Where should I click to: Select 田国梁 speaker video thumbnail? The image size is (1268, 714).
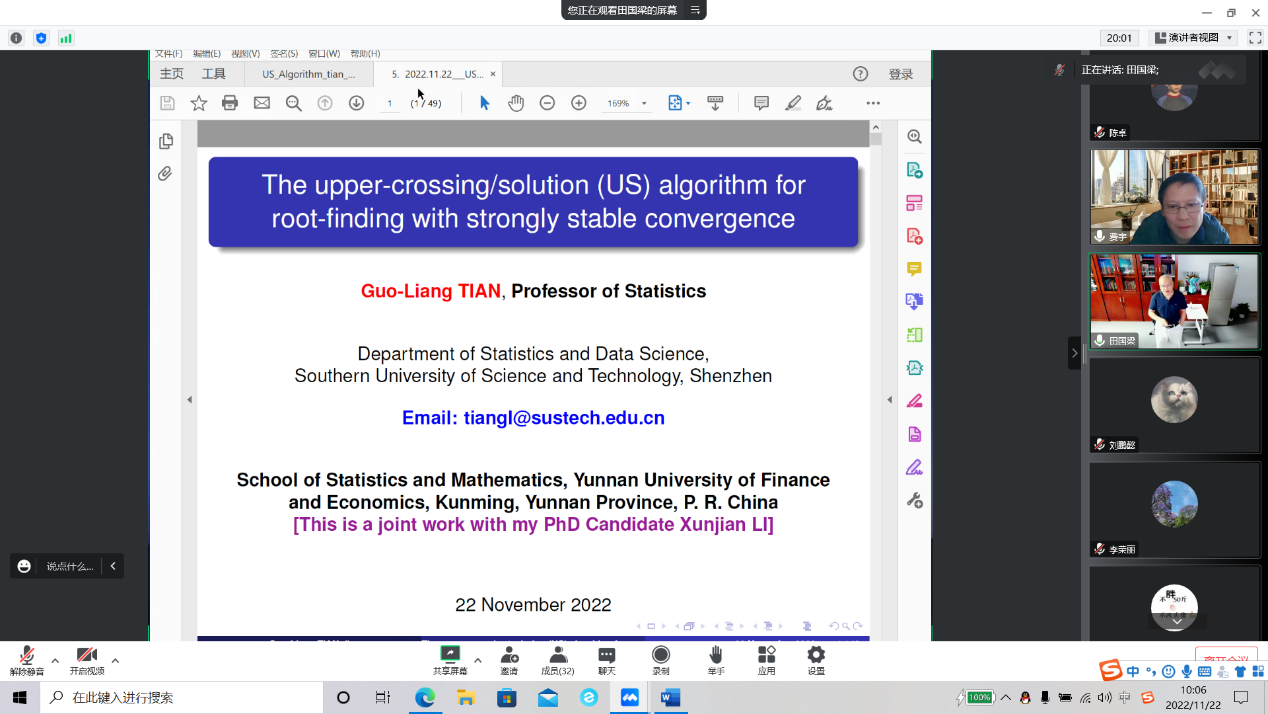click(x=1175, y=301)
